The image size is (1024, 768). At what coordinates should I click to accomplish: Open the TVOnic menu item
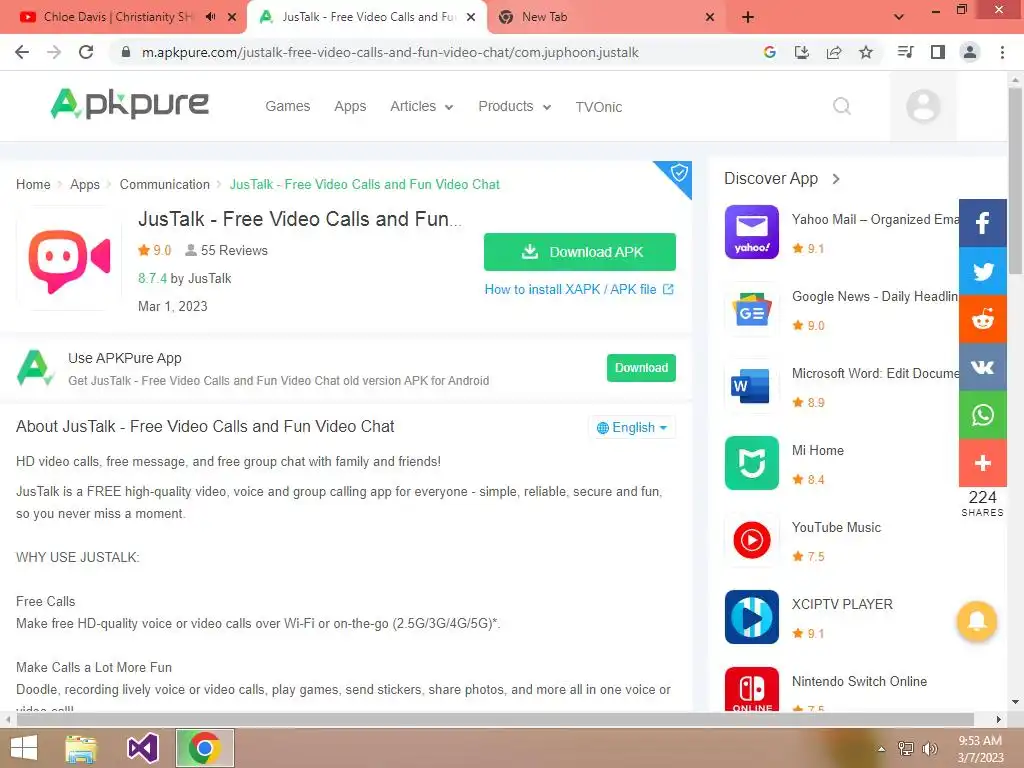pos(599,107)
